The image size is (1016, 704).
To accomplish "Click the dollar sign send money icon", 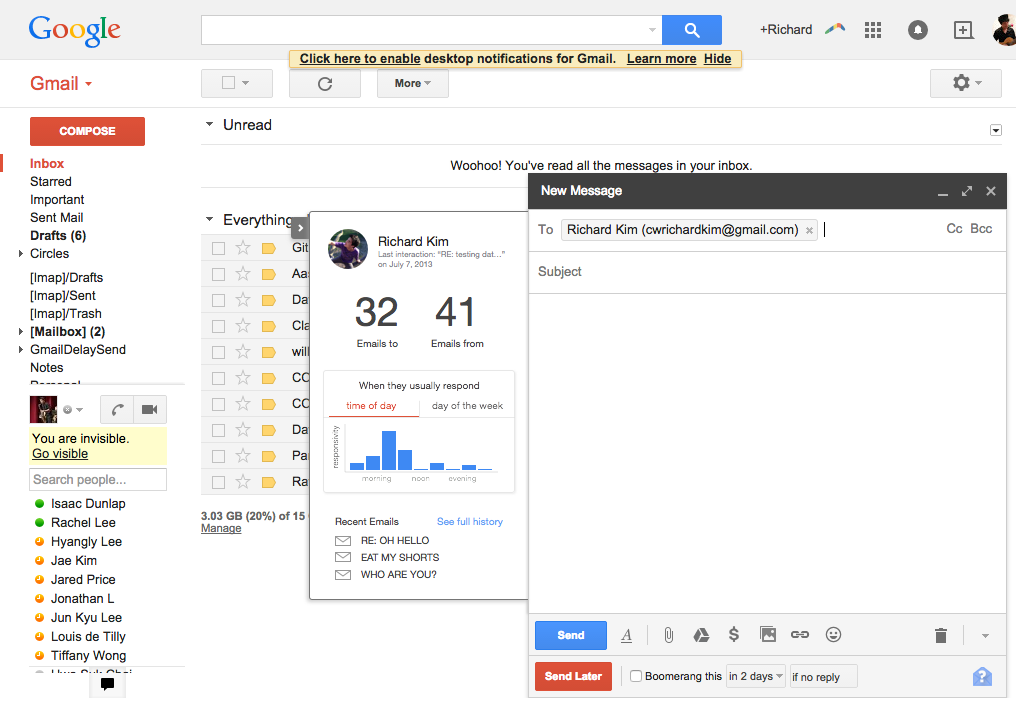I will coord(733,635).
